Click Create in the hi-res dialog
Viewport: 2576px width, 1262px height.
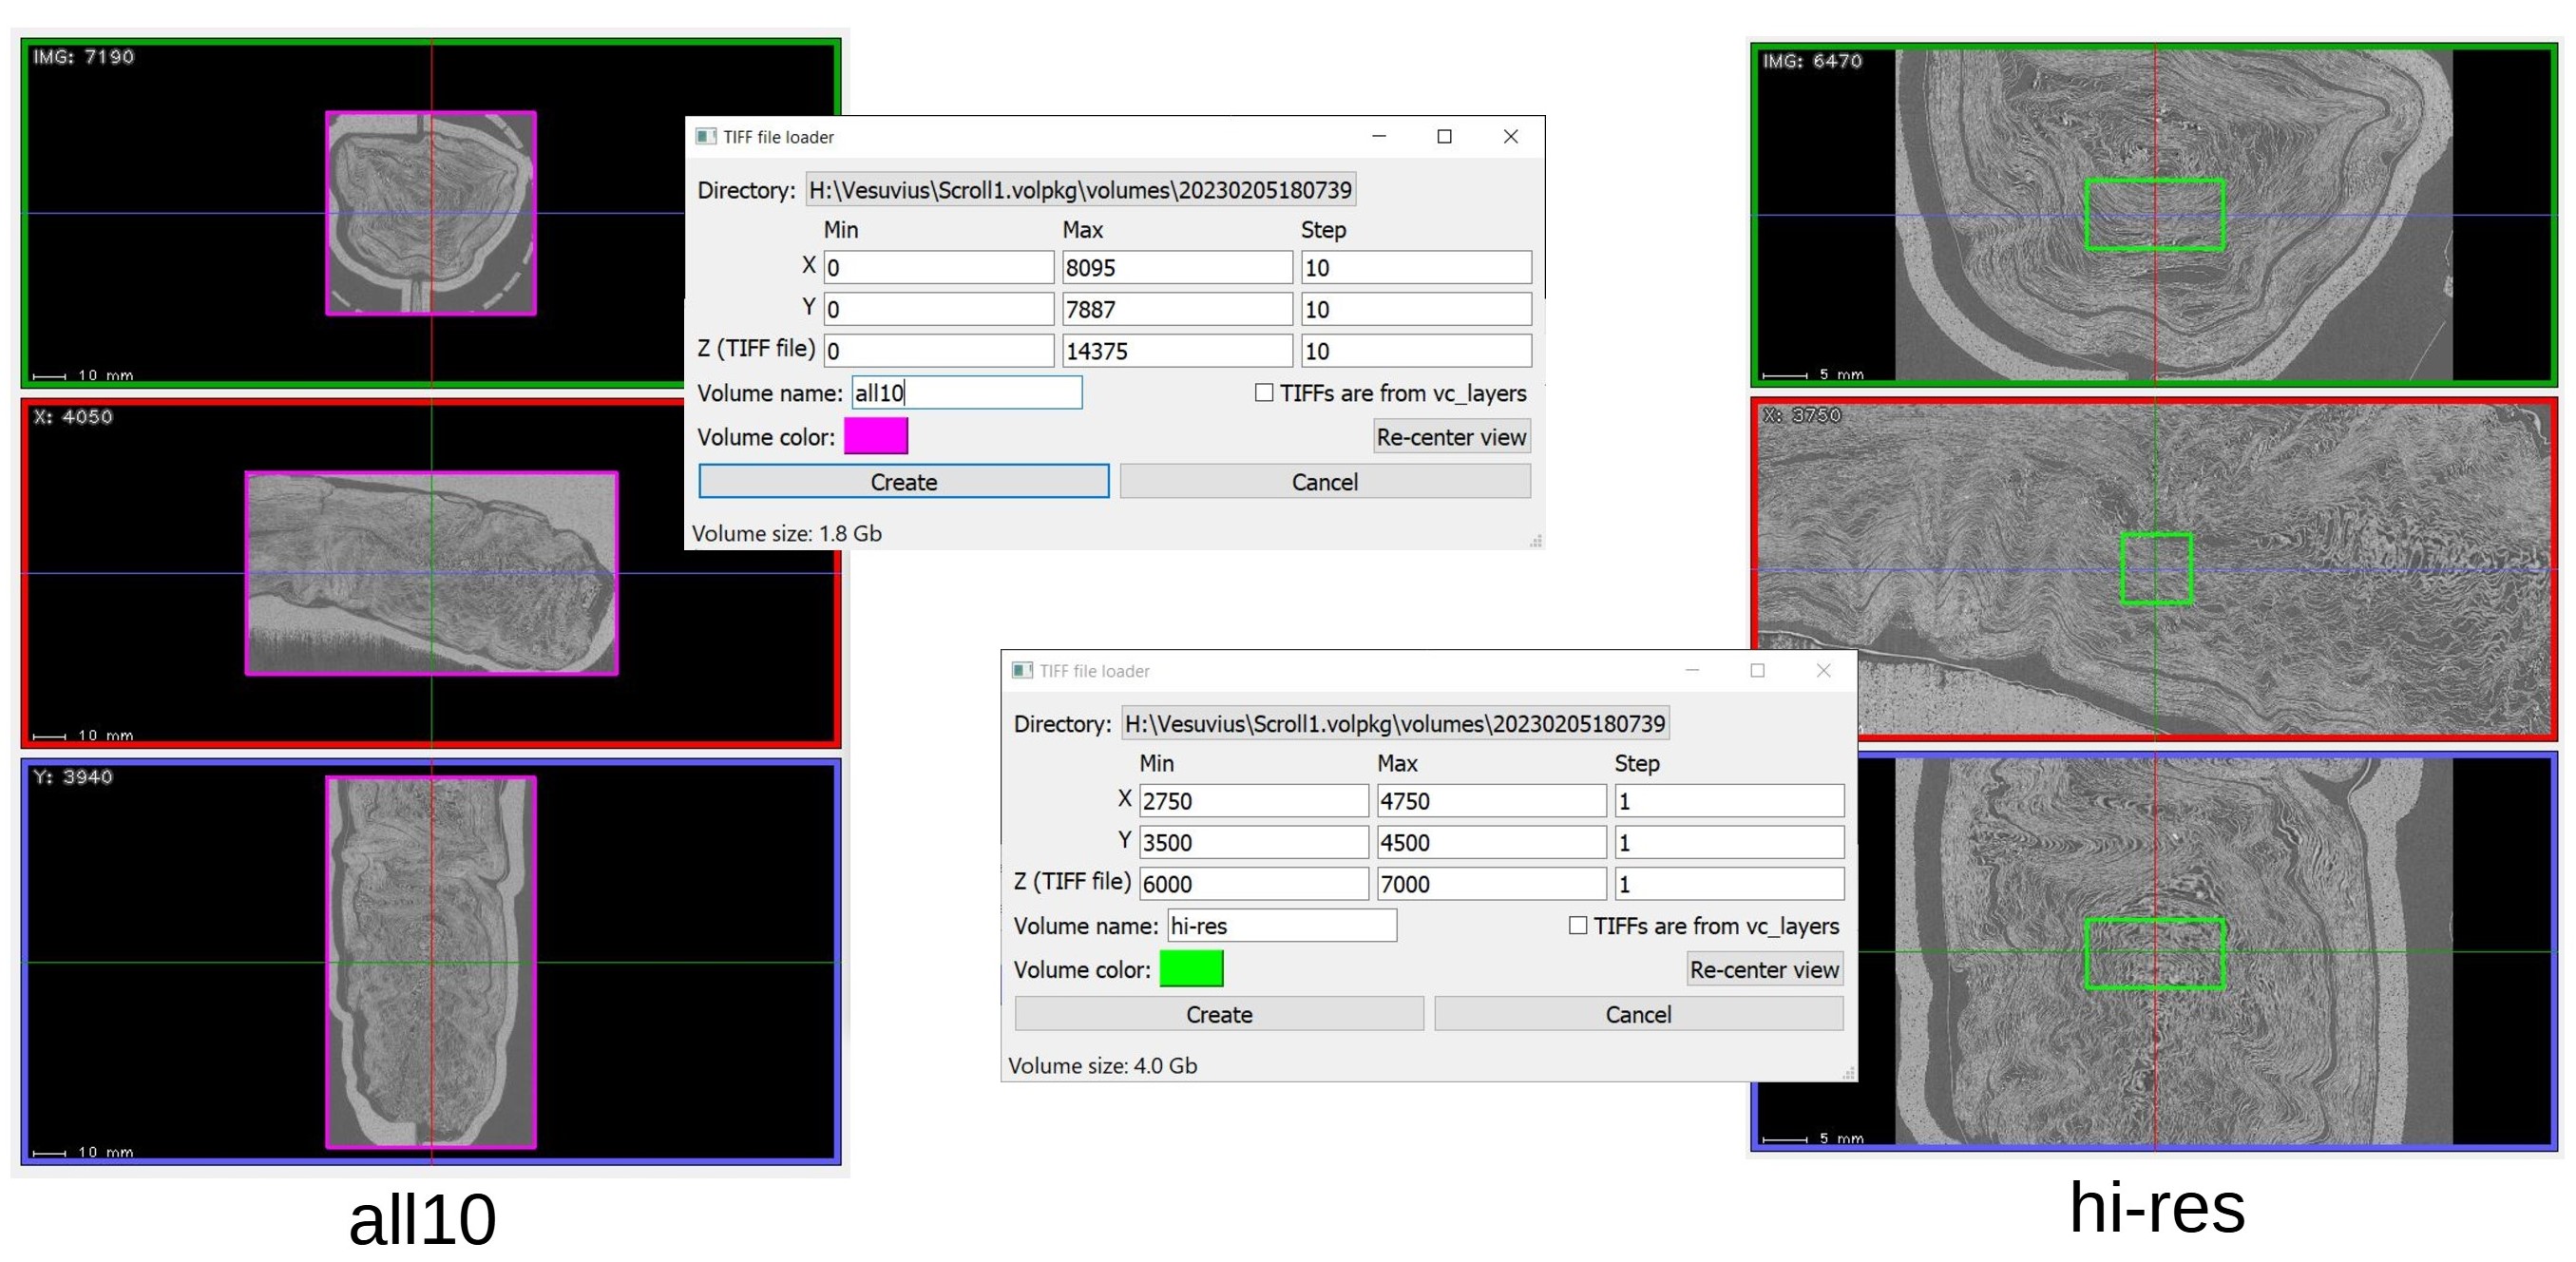(x=1218, y=1013)
